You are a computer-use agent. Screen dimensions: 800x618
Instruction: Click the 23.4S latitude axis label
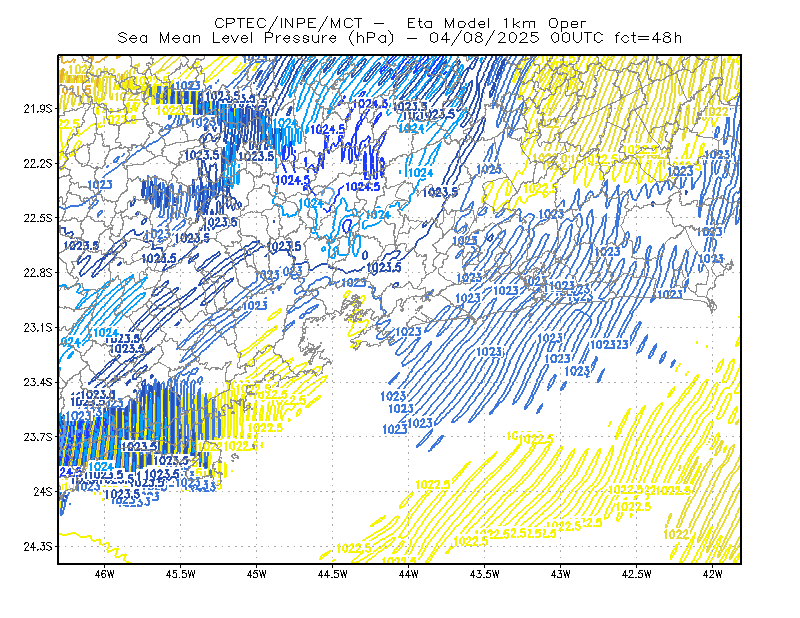38,382
